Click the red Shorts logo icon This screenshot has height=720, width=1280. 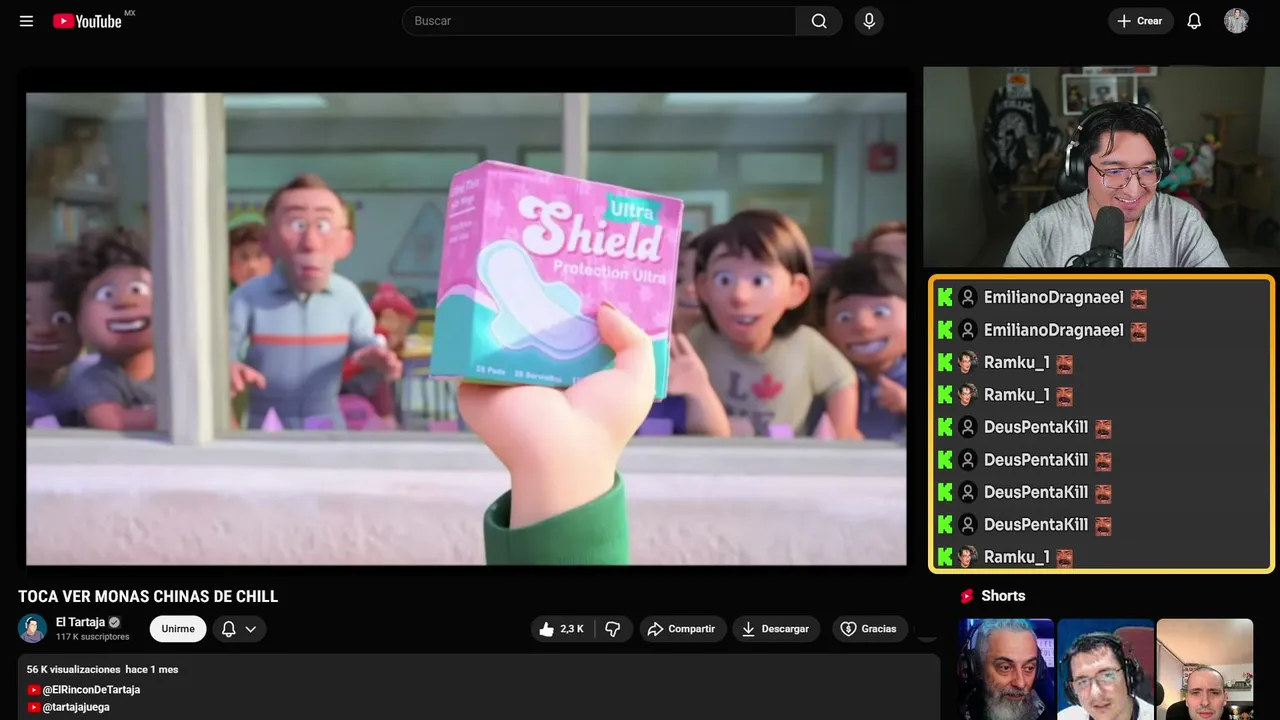[x=967, y=596]
